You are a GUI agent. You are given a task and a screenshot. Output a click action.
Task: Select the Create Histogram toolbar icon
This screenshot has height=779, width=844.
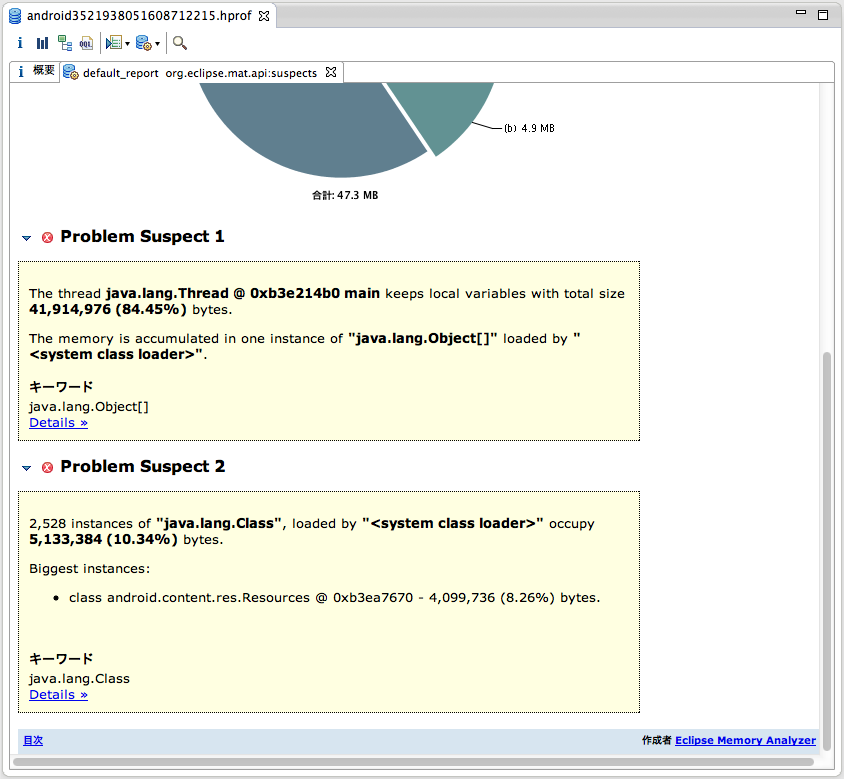point(42,43)
